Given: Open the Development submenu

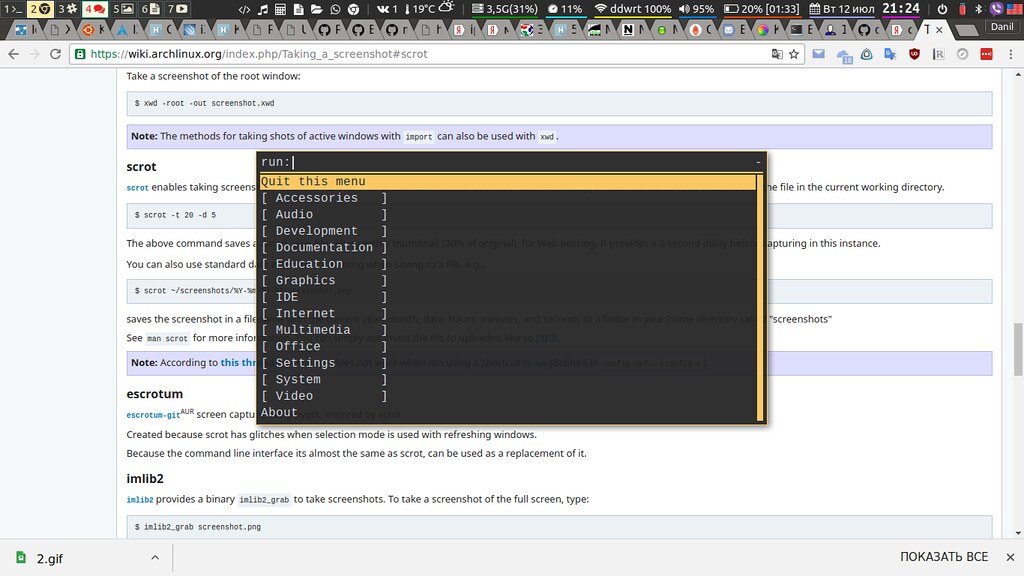Looking at the screenshot, I should click(x=324, y=231).
